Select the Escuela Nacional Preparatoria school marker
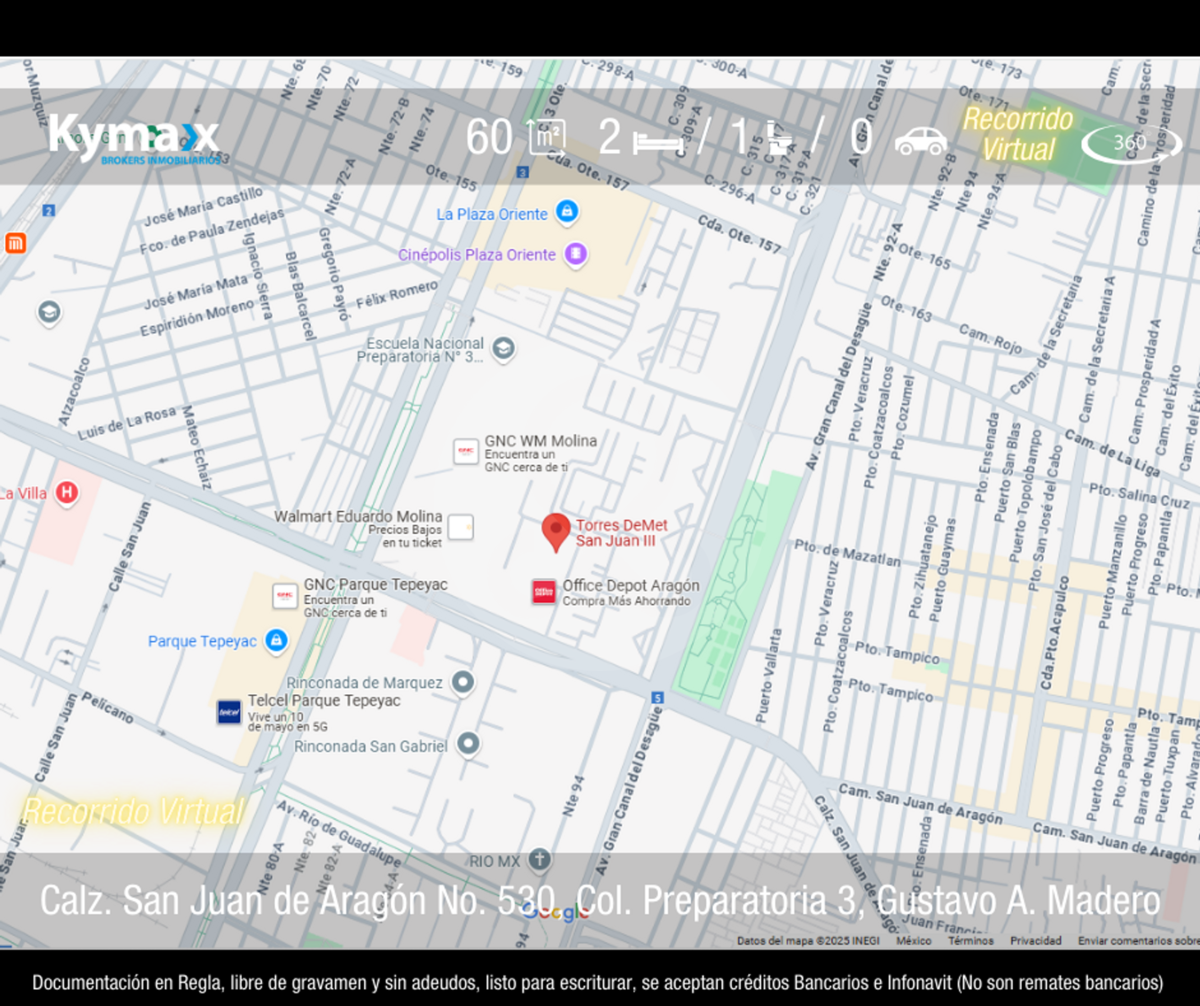This screenshot has height=1006, width=1200. pyautogui.click(x=505, y=349)
